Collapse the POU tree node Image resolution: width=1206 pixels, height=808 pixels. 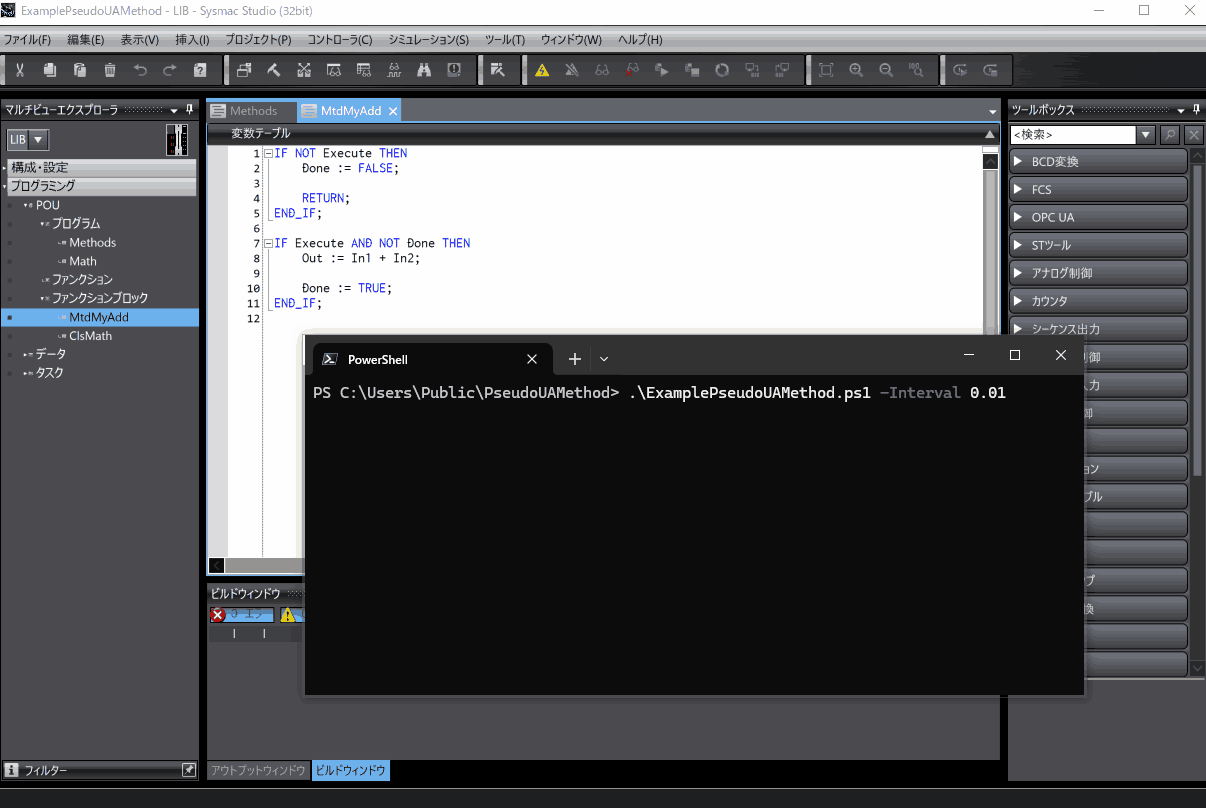[27, 205]
